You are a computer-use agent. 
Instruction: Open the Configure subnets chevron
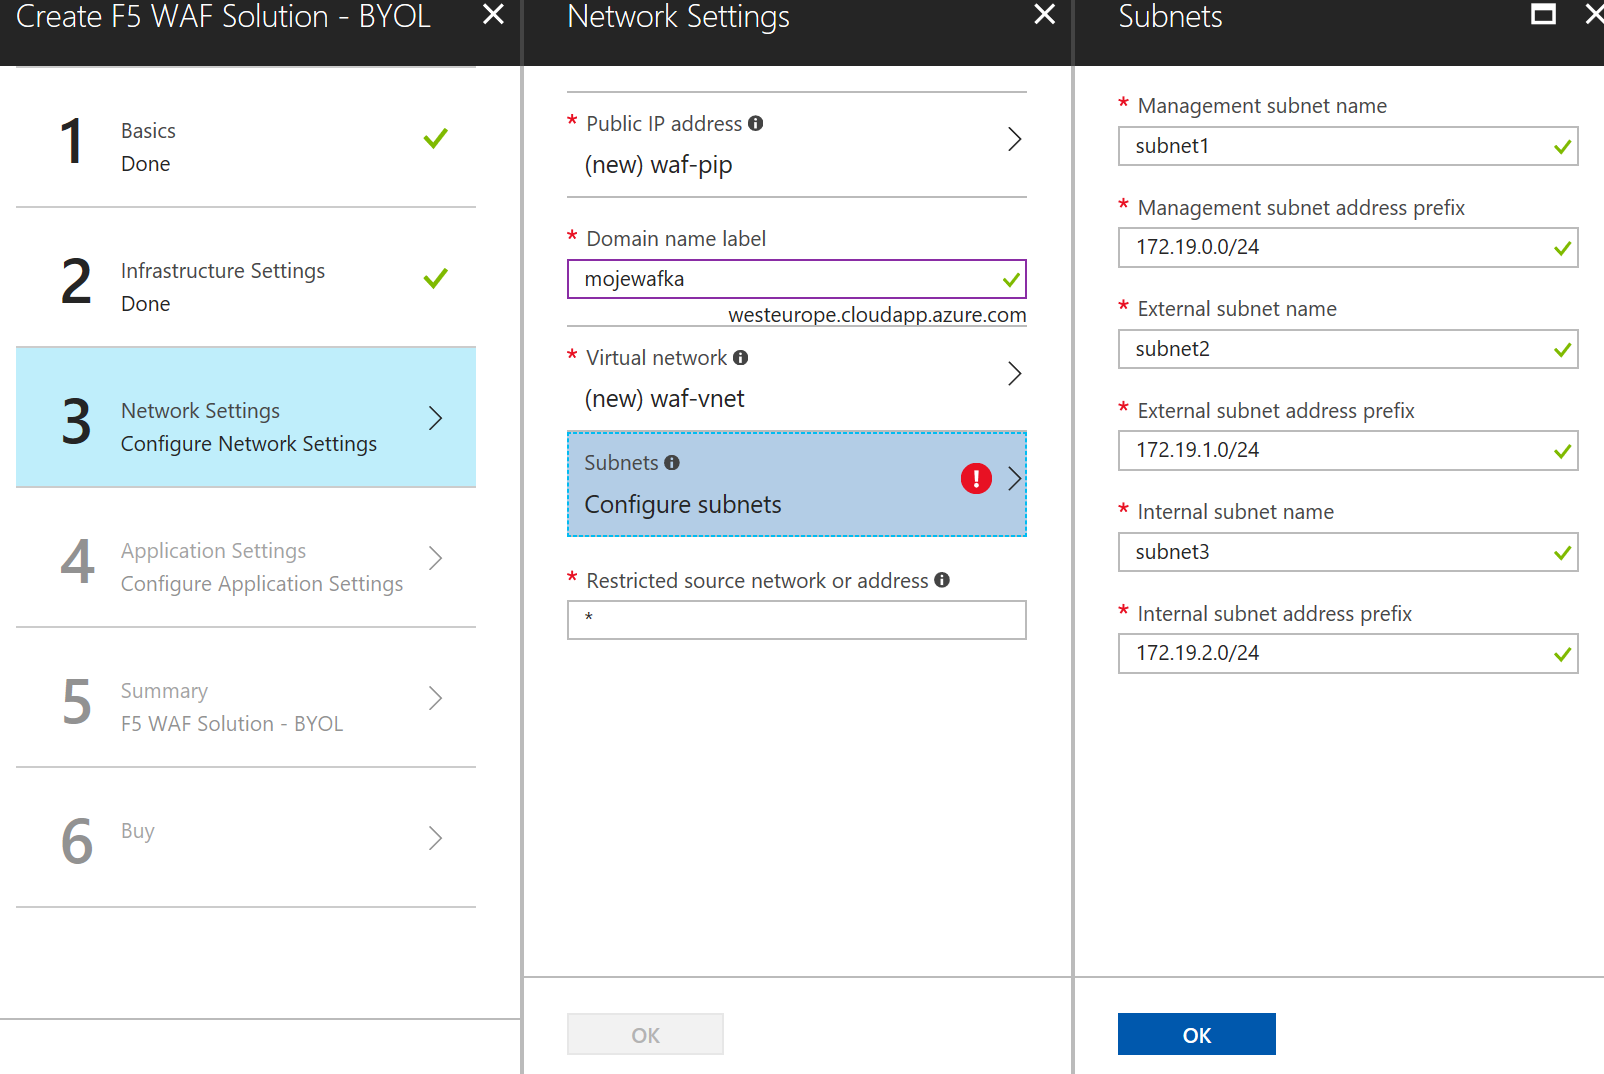(x=1014, y=479)
